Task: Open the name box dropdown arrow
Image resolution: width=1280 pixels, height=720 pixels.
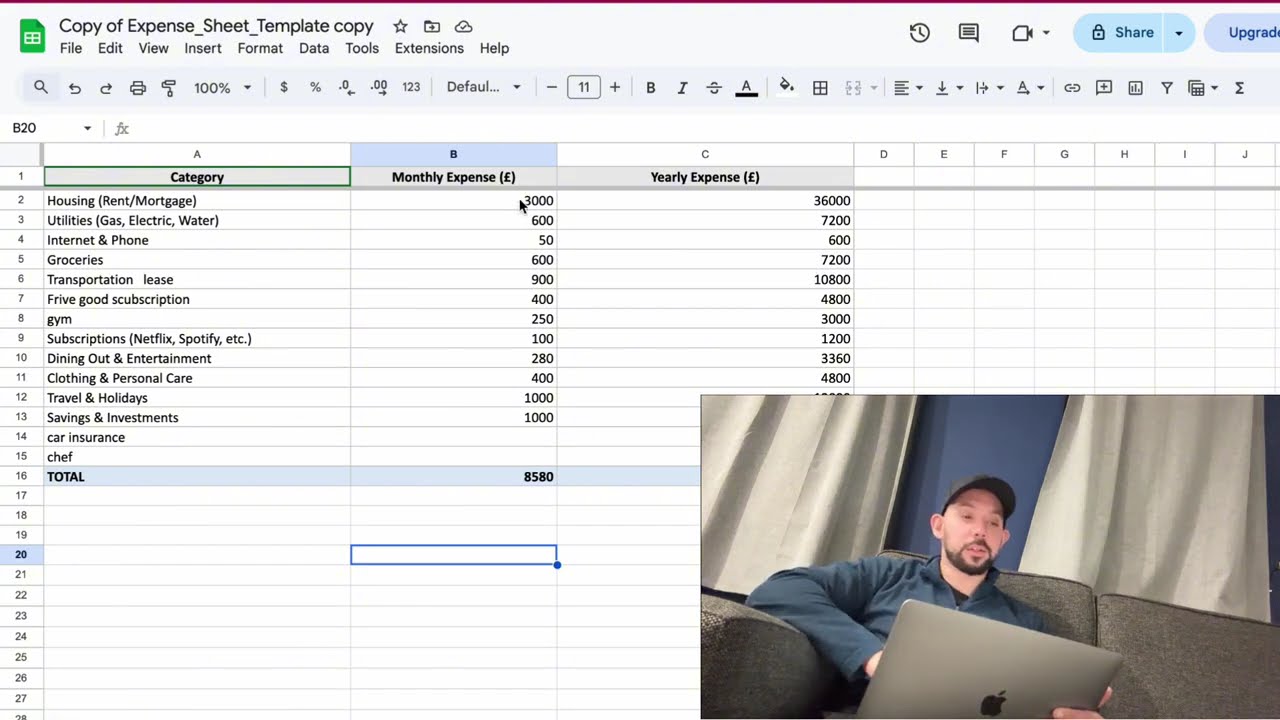Action: point(87,128)
